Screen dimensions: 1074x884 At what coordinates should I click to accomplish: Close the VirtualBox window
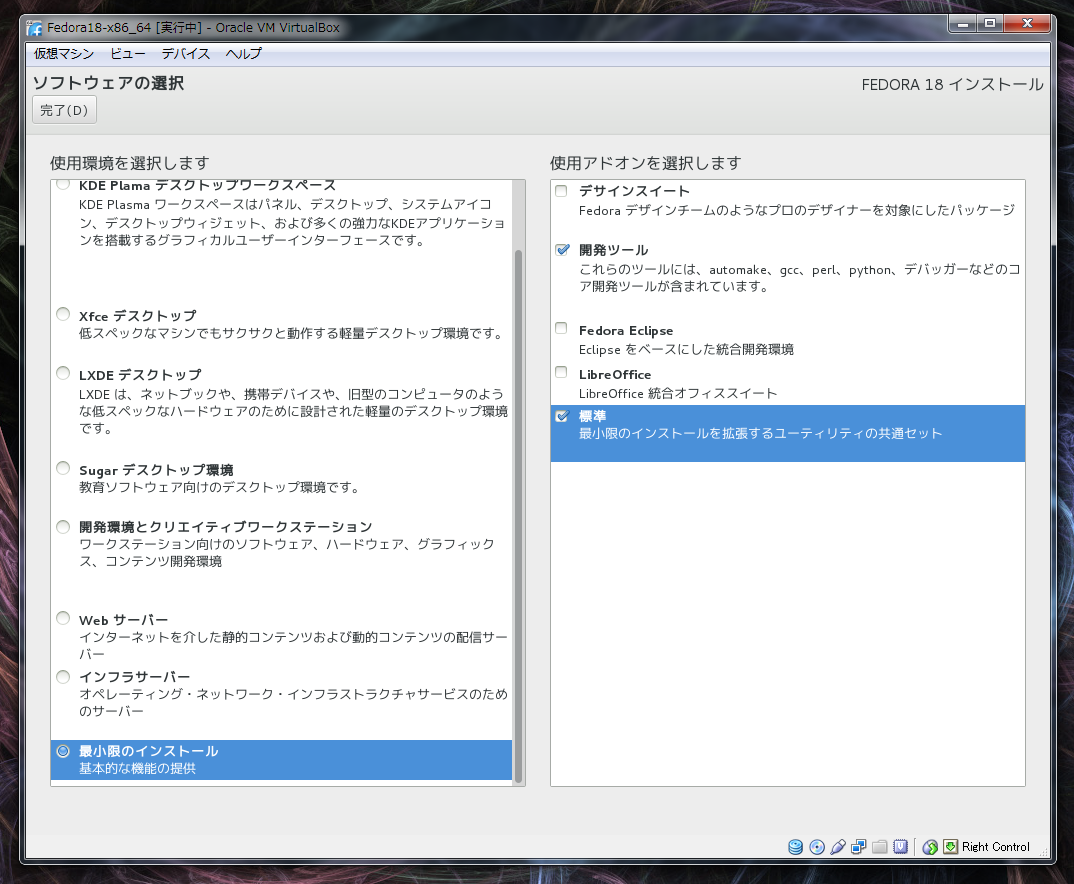tap(1027, 24)
